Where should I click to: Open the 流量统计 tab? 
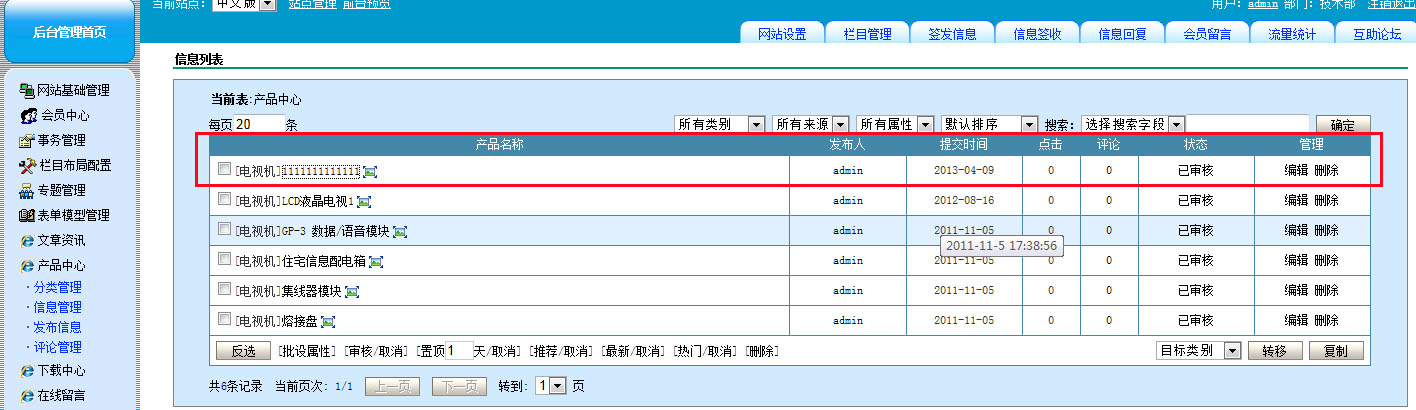tap(1291, 34)
